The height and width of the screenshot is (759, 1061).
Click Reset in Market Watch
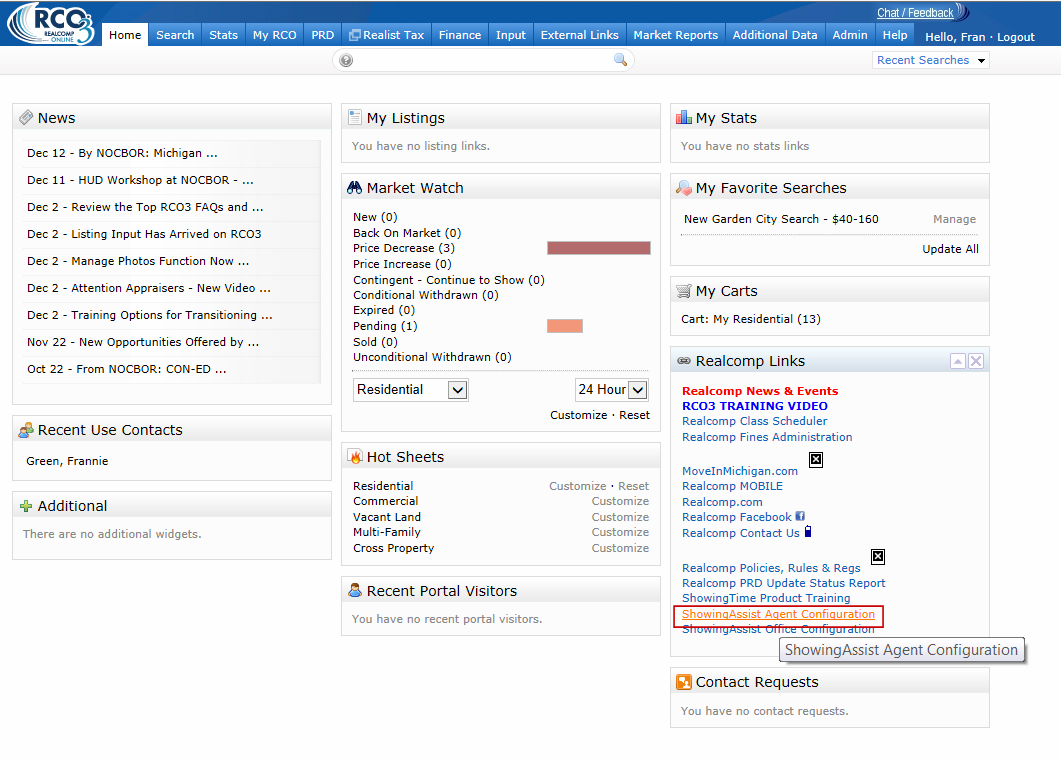point(634,415)
